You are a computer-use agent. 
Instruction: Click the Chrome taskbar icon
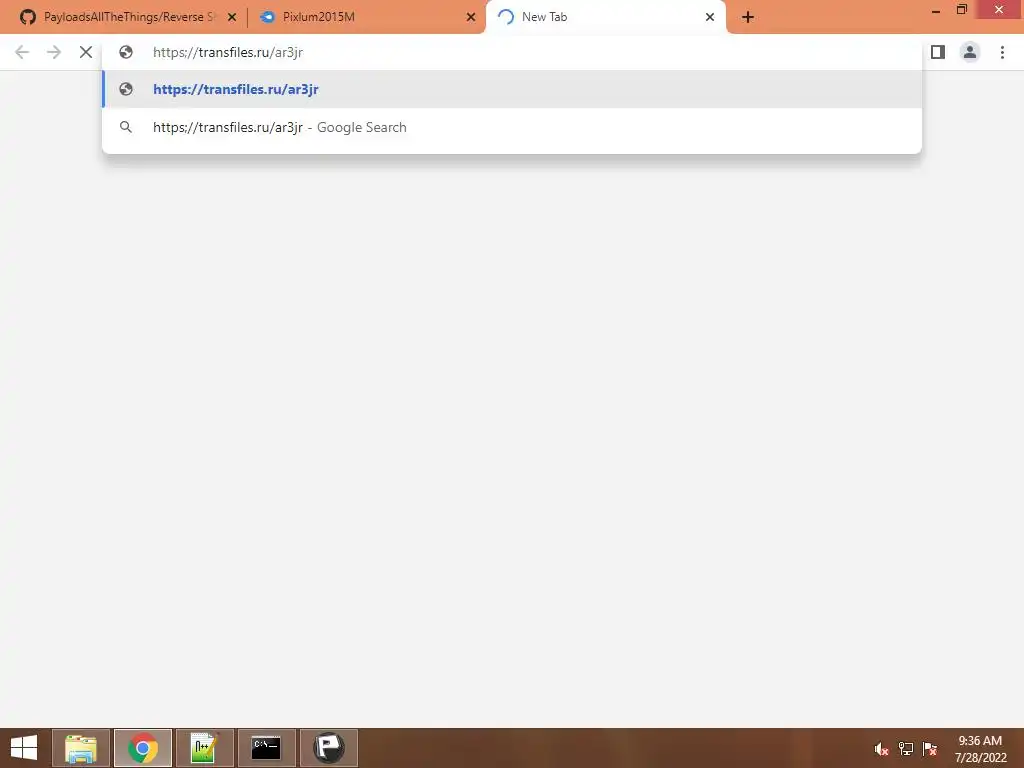click(x=143, y=748)
